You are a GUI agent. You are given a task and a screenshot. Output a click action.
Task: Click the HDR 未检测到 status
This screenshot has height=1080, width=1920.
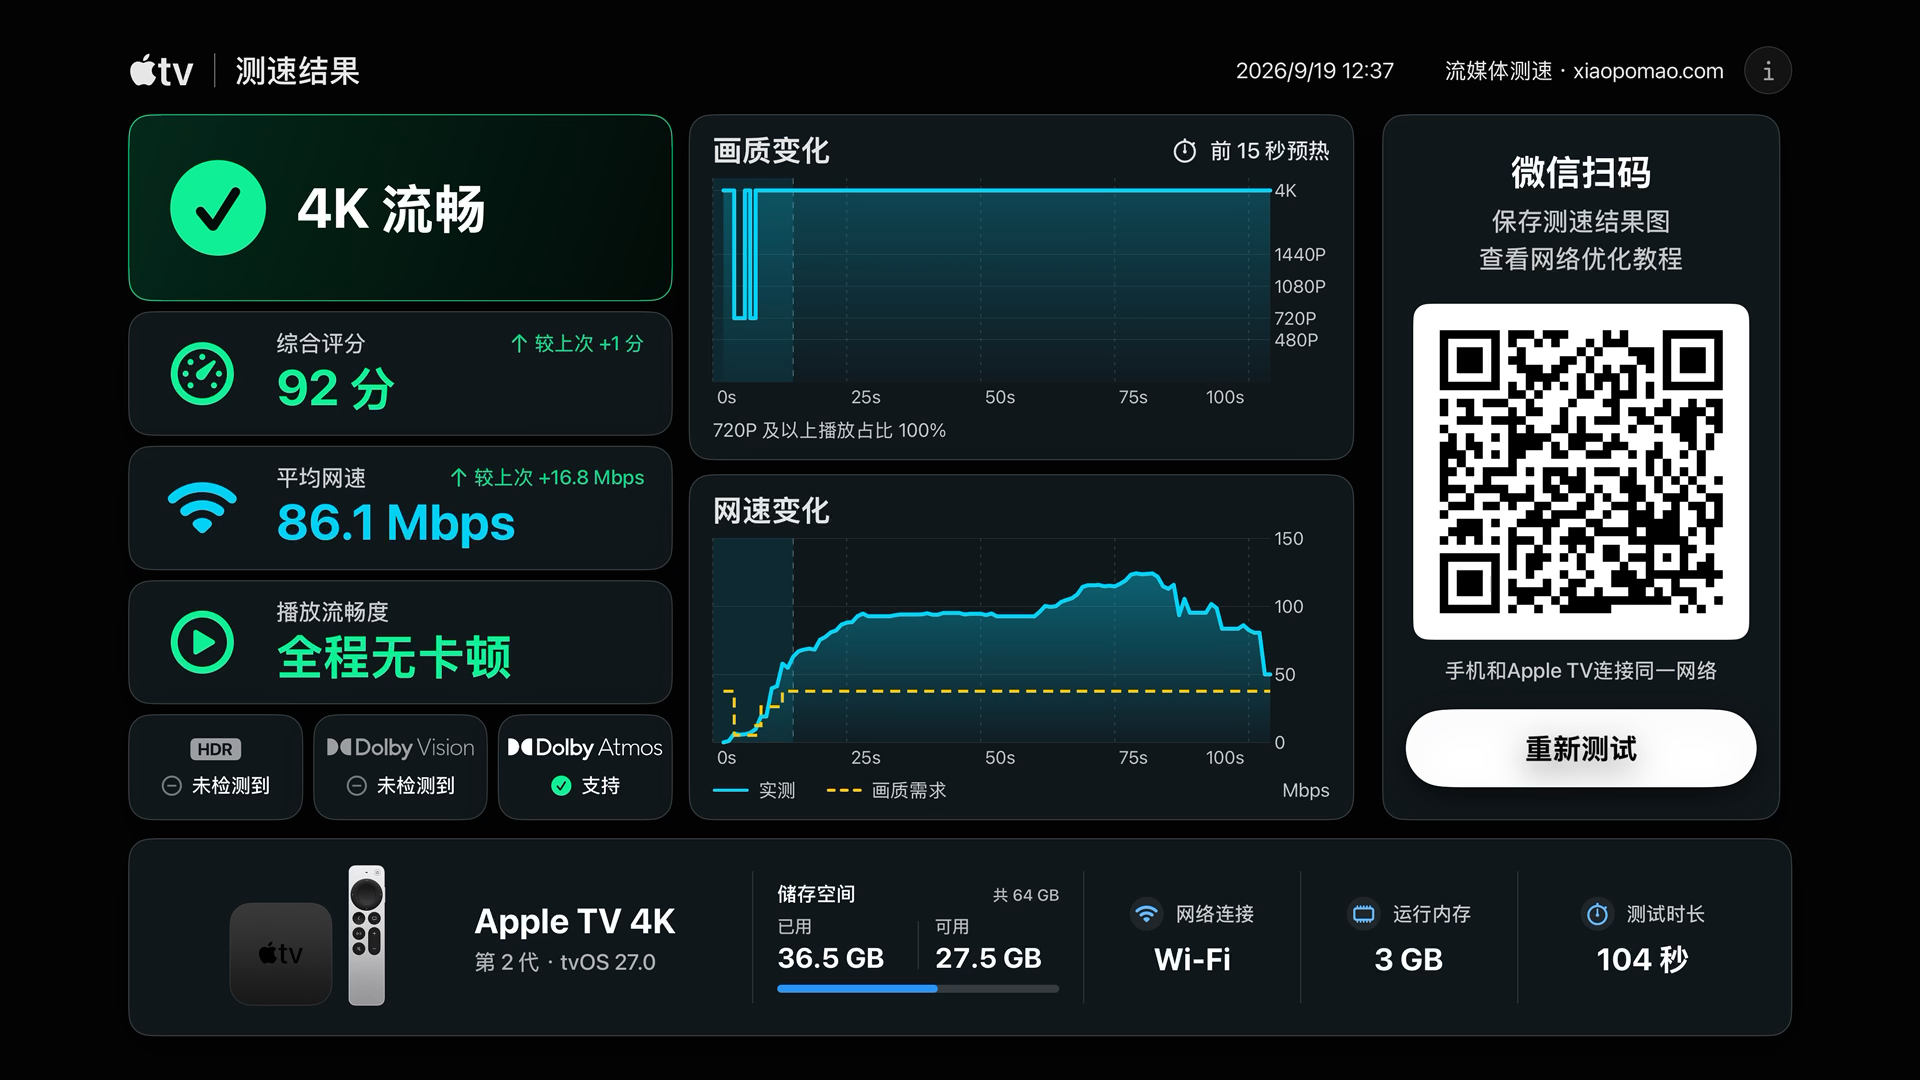click(216, 786)
